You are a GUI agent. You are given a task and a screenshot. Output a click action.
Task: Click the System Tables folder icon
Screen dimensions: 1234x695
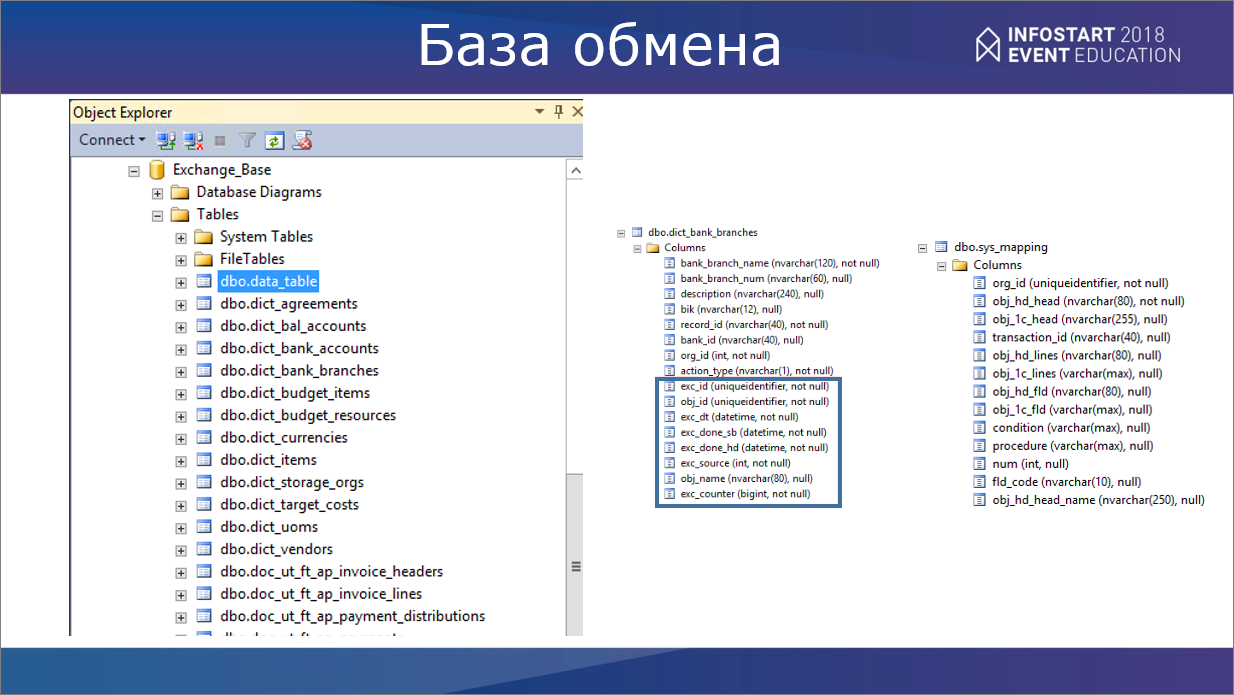(204, 237)
